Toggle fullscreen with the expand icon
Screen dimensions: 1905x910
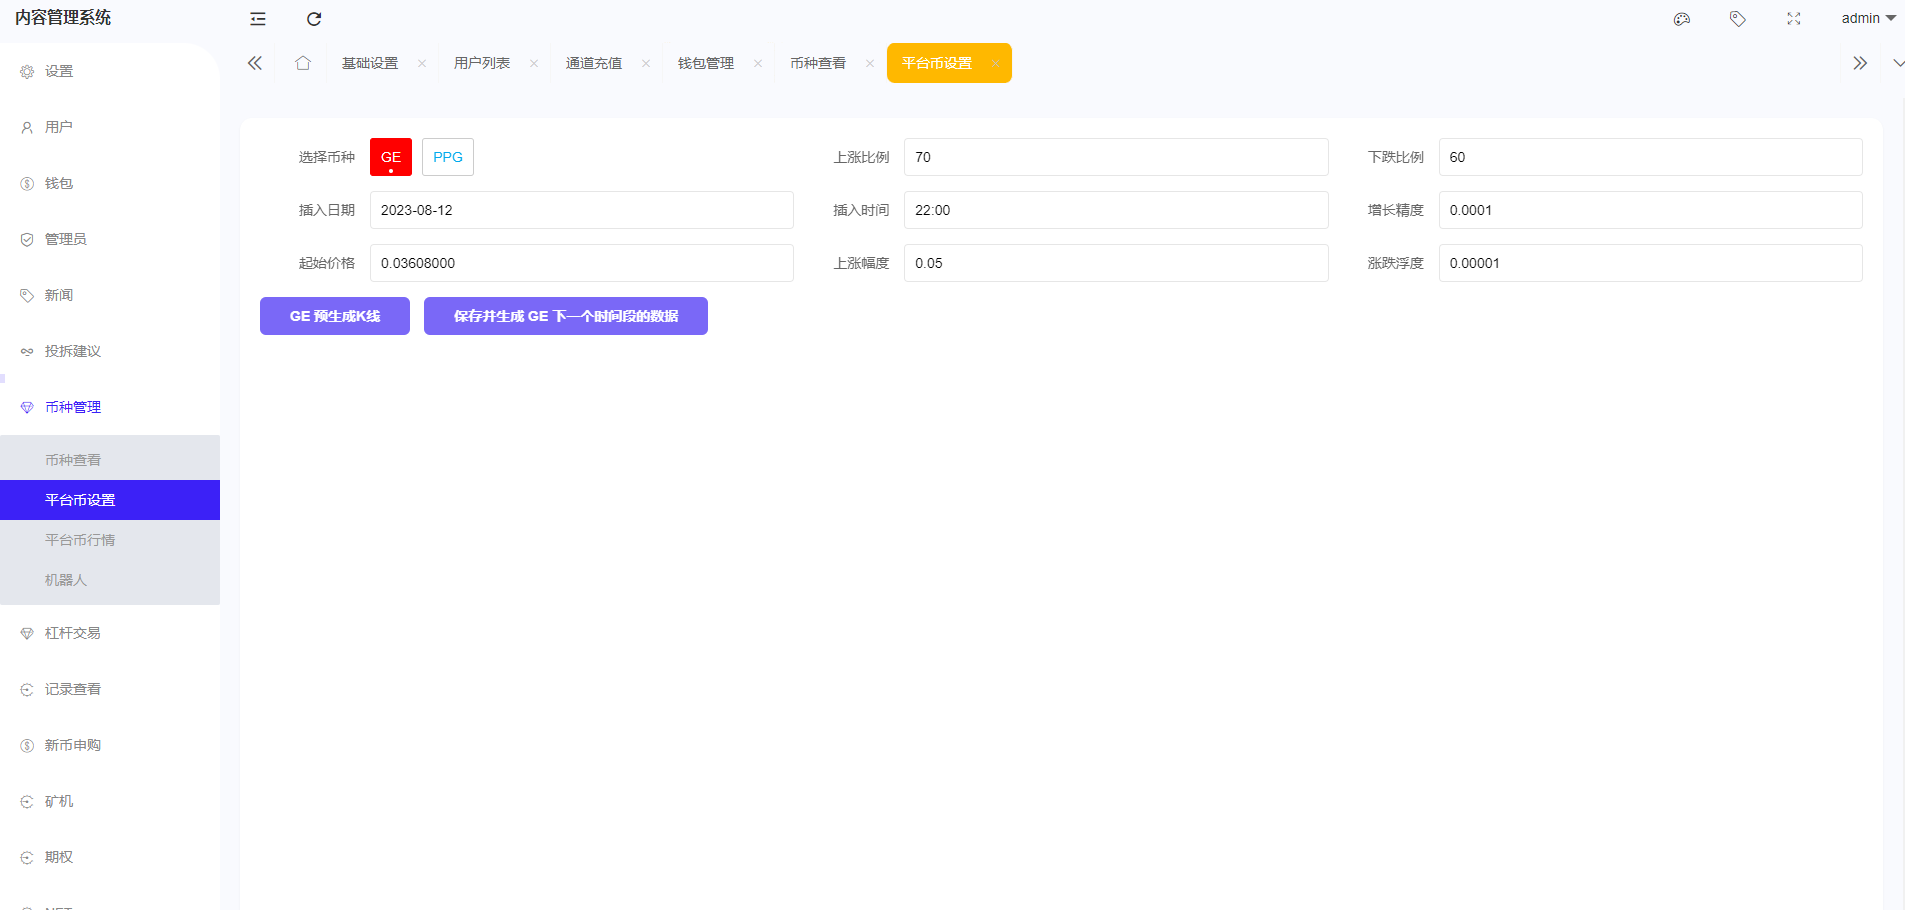pos(1794,18)
